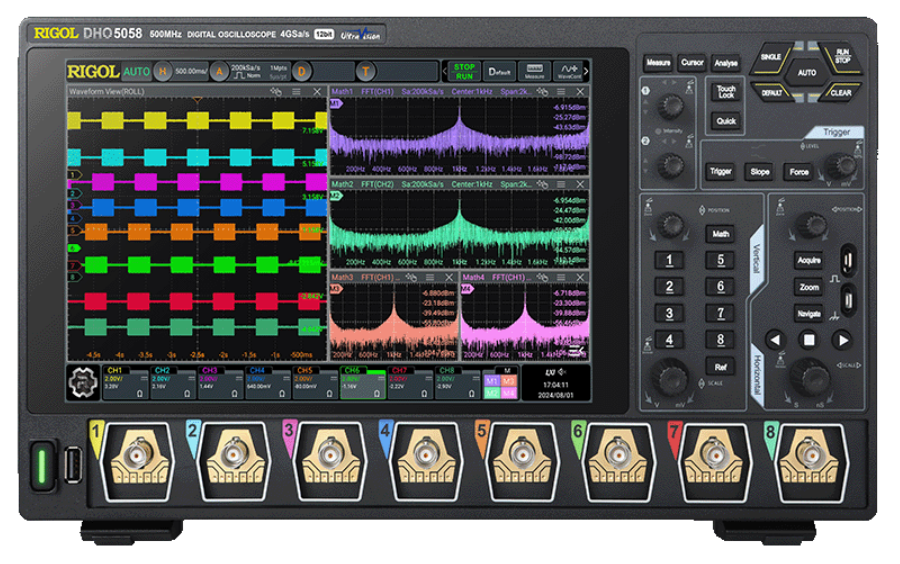Screen dimensions: 900x564
Task: Open the Waveform View panel hamburger menu
Action: (x=296, y=92)
